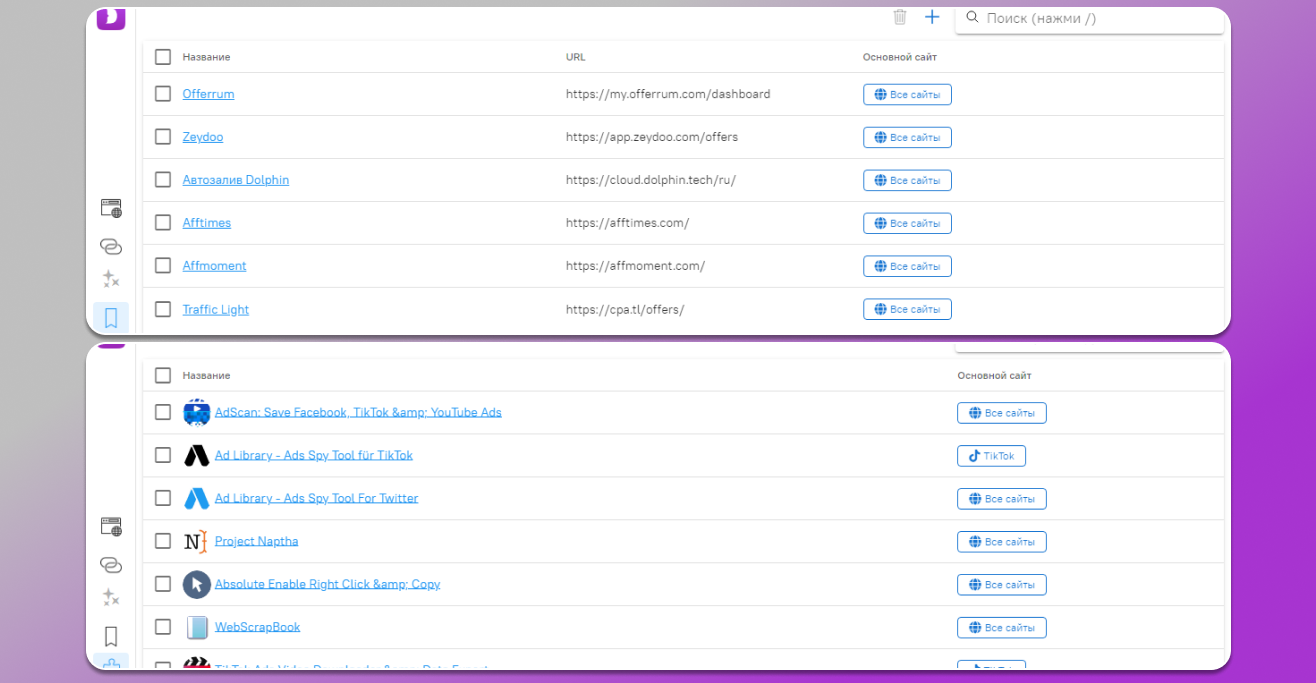Click the Ad Library for Twitter icon
Image resolution: width=1316 pixels, height=683 pixels.
click(x=197, y=498)
